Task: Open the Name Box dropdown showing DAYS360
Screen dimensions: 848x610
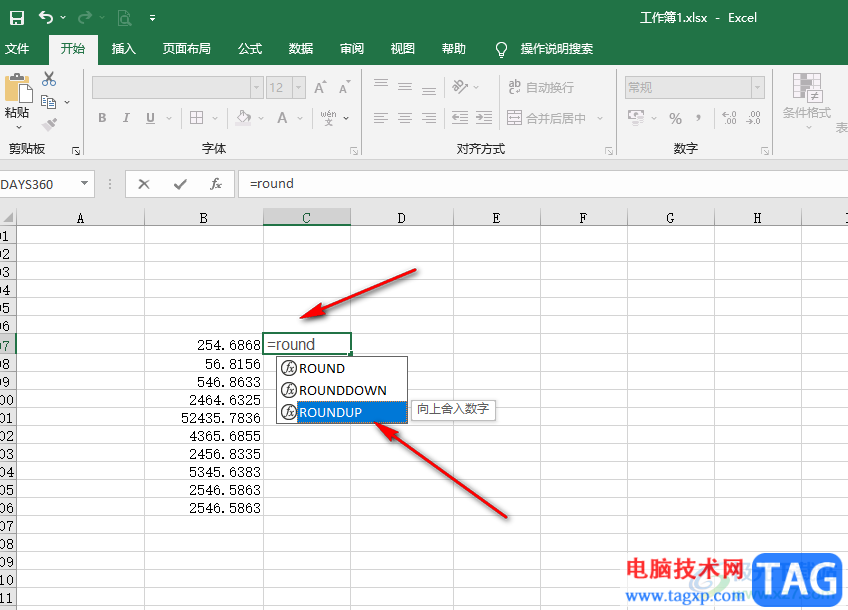Action: 84,183
